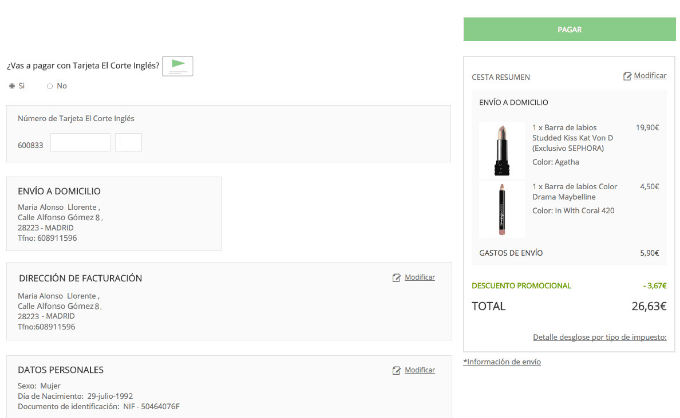The width and height of the screenshot is (680, 418).
Task: Focus the first card number field
Action: point(80,143)
